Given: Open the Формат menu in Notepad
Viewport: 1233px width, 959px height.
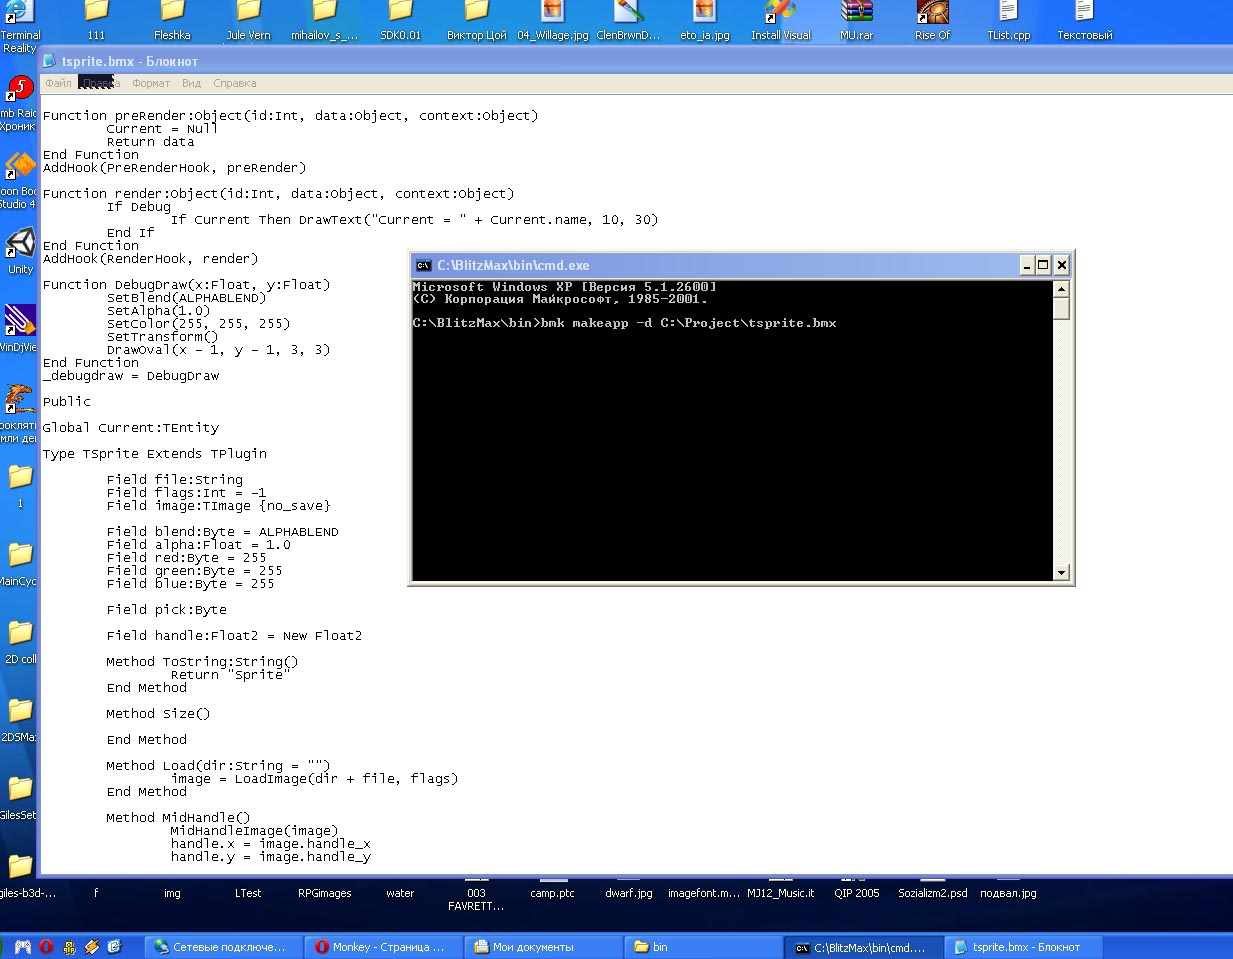Looking at the screenshot, I should point(151,83).
